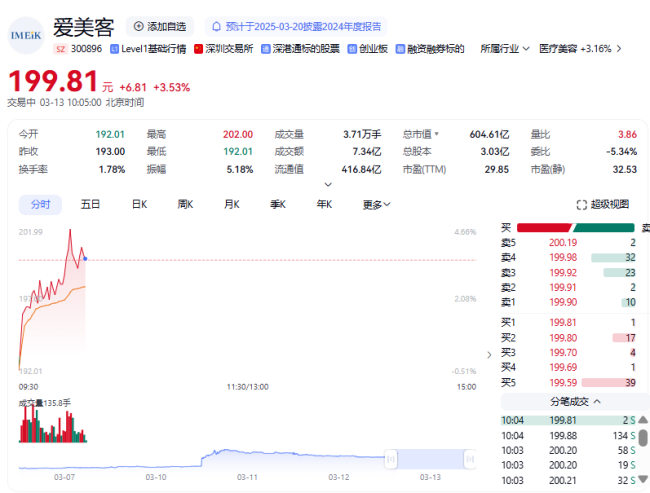Viewport: 650px width, 493px height.
Task: Click the 深港通标的股票 tag
Action: click(300, 49)
